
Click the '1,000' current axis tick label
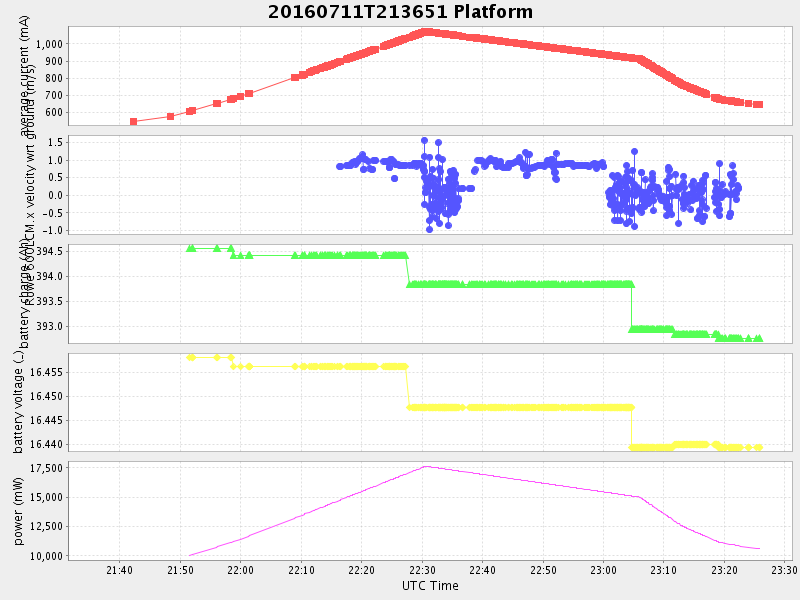(x=47, y=44)
